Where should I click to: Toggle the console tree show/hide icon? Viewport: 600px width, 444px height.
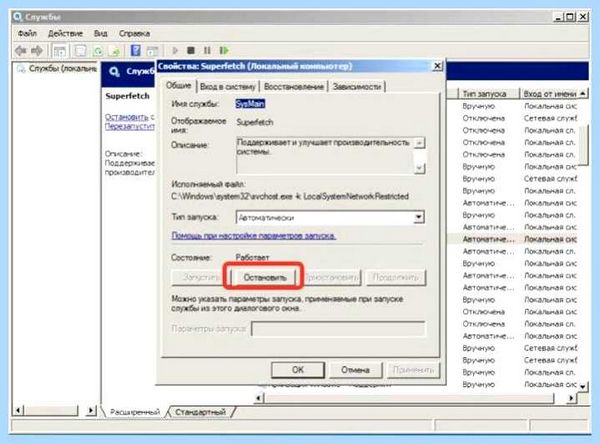tap(60, 51)
